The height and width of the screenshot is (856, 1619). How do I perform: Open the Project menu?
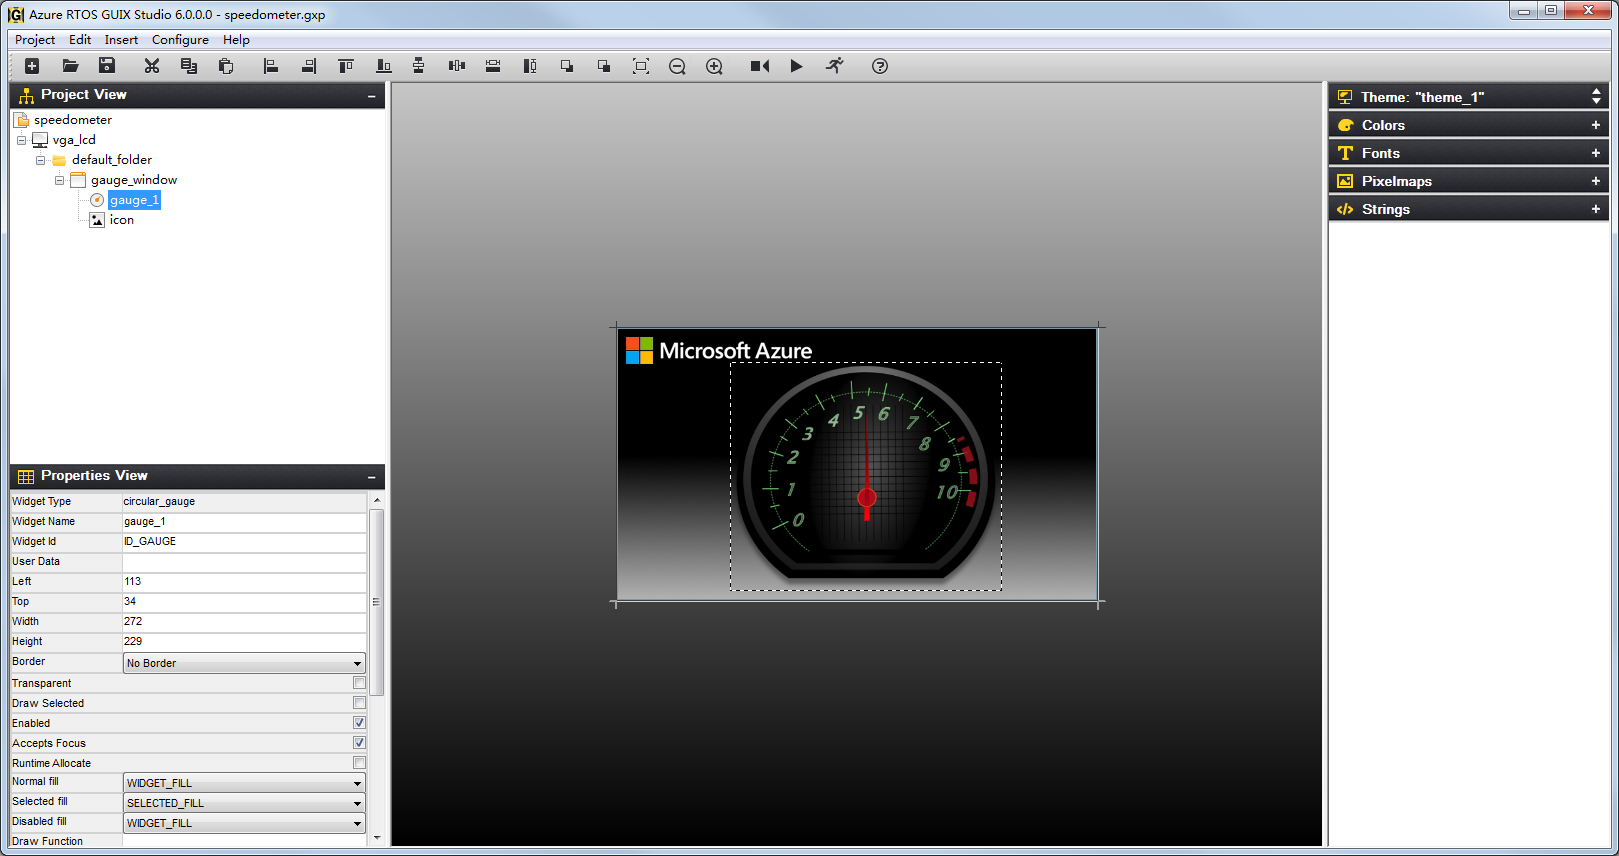tap(35, 40)
